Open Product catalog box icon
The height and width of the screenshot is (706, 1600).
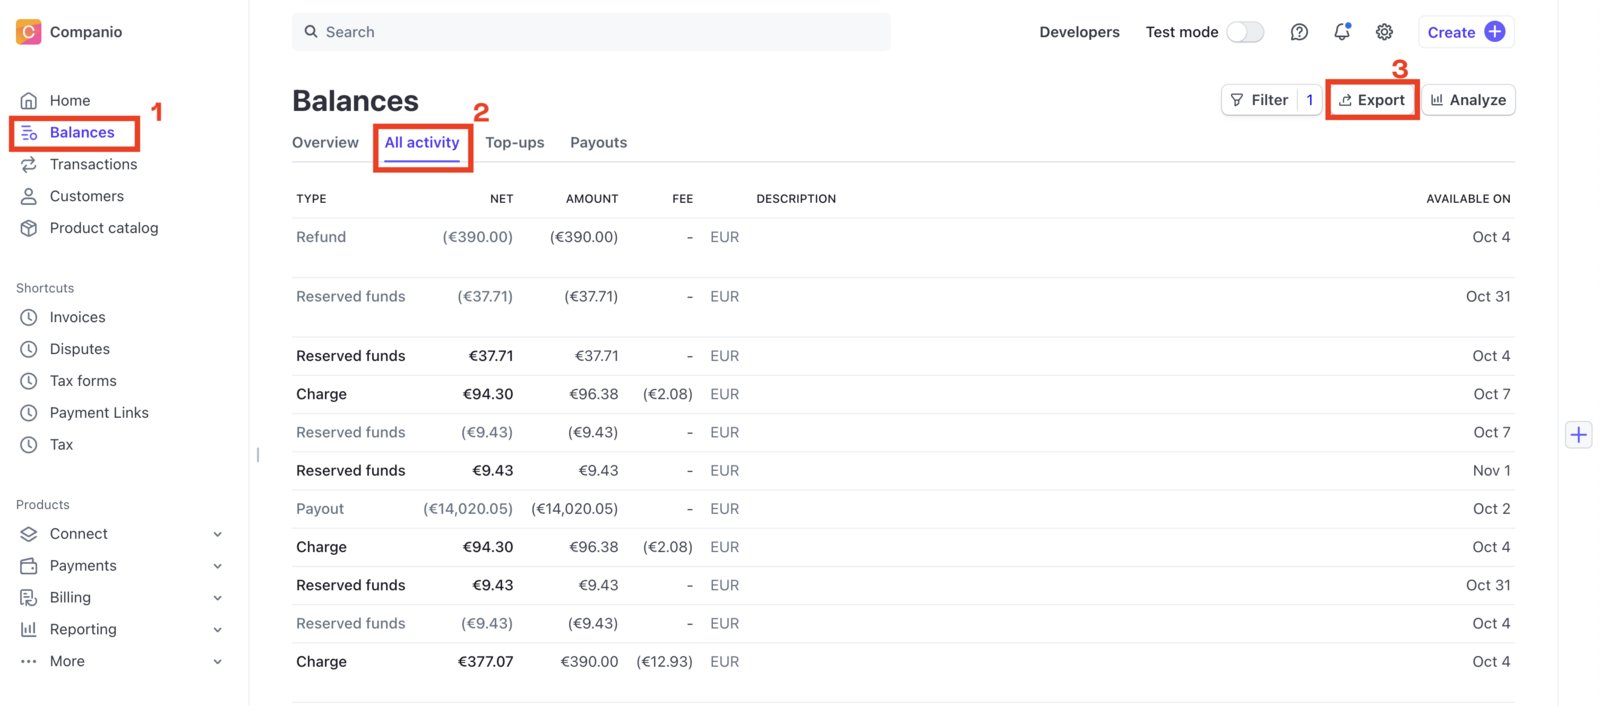tap(29, 229)
